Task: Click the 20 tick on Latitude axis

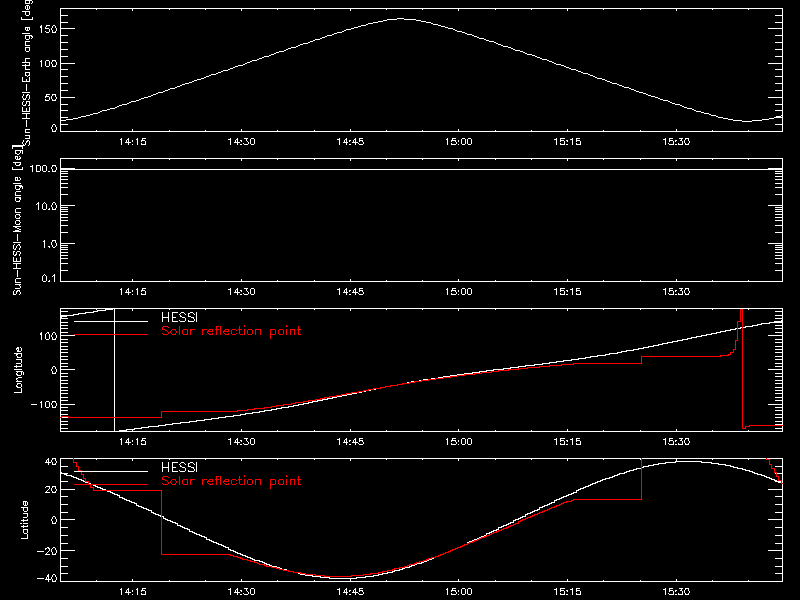Action: click(51, 490)
